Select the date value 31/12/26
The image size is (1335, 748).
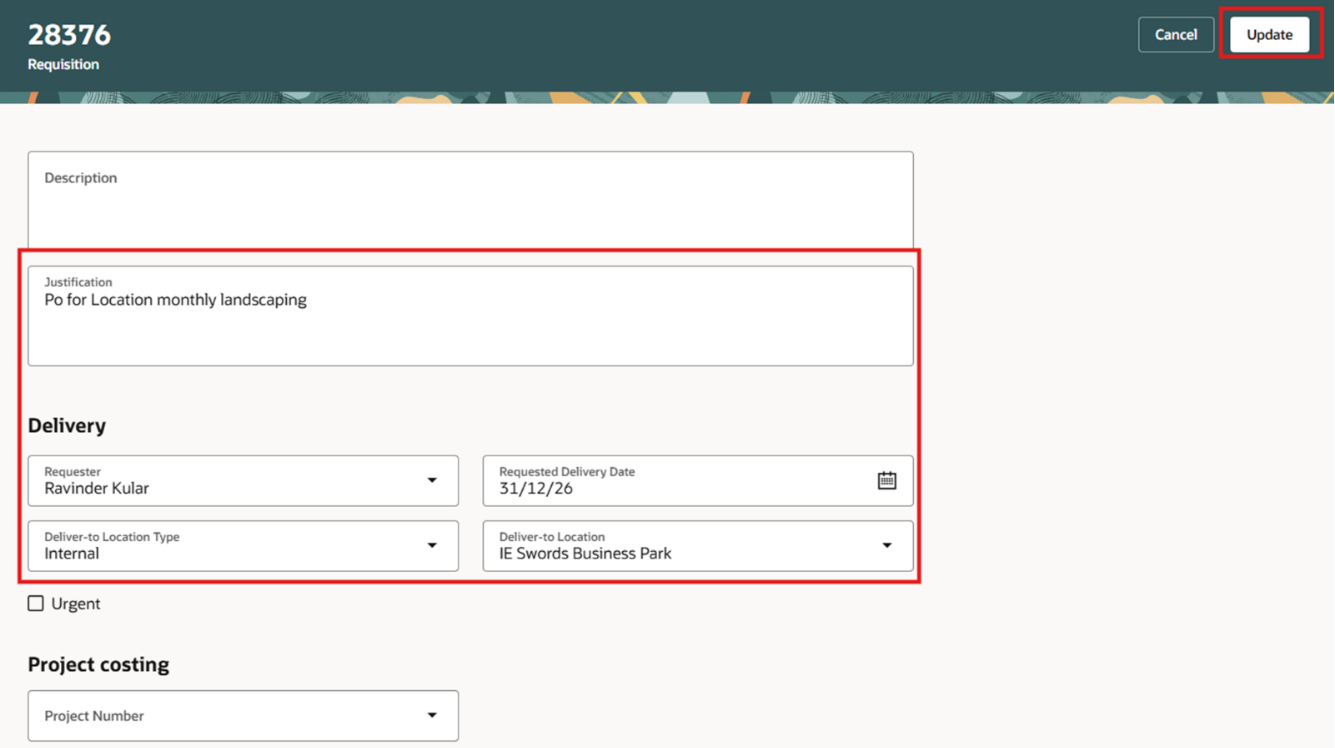536,489
